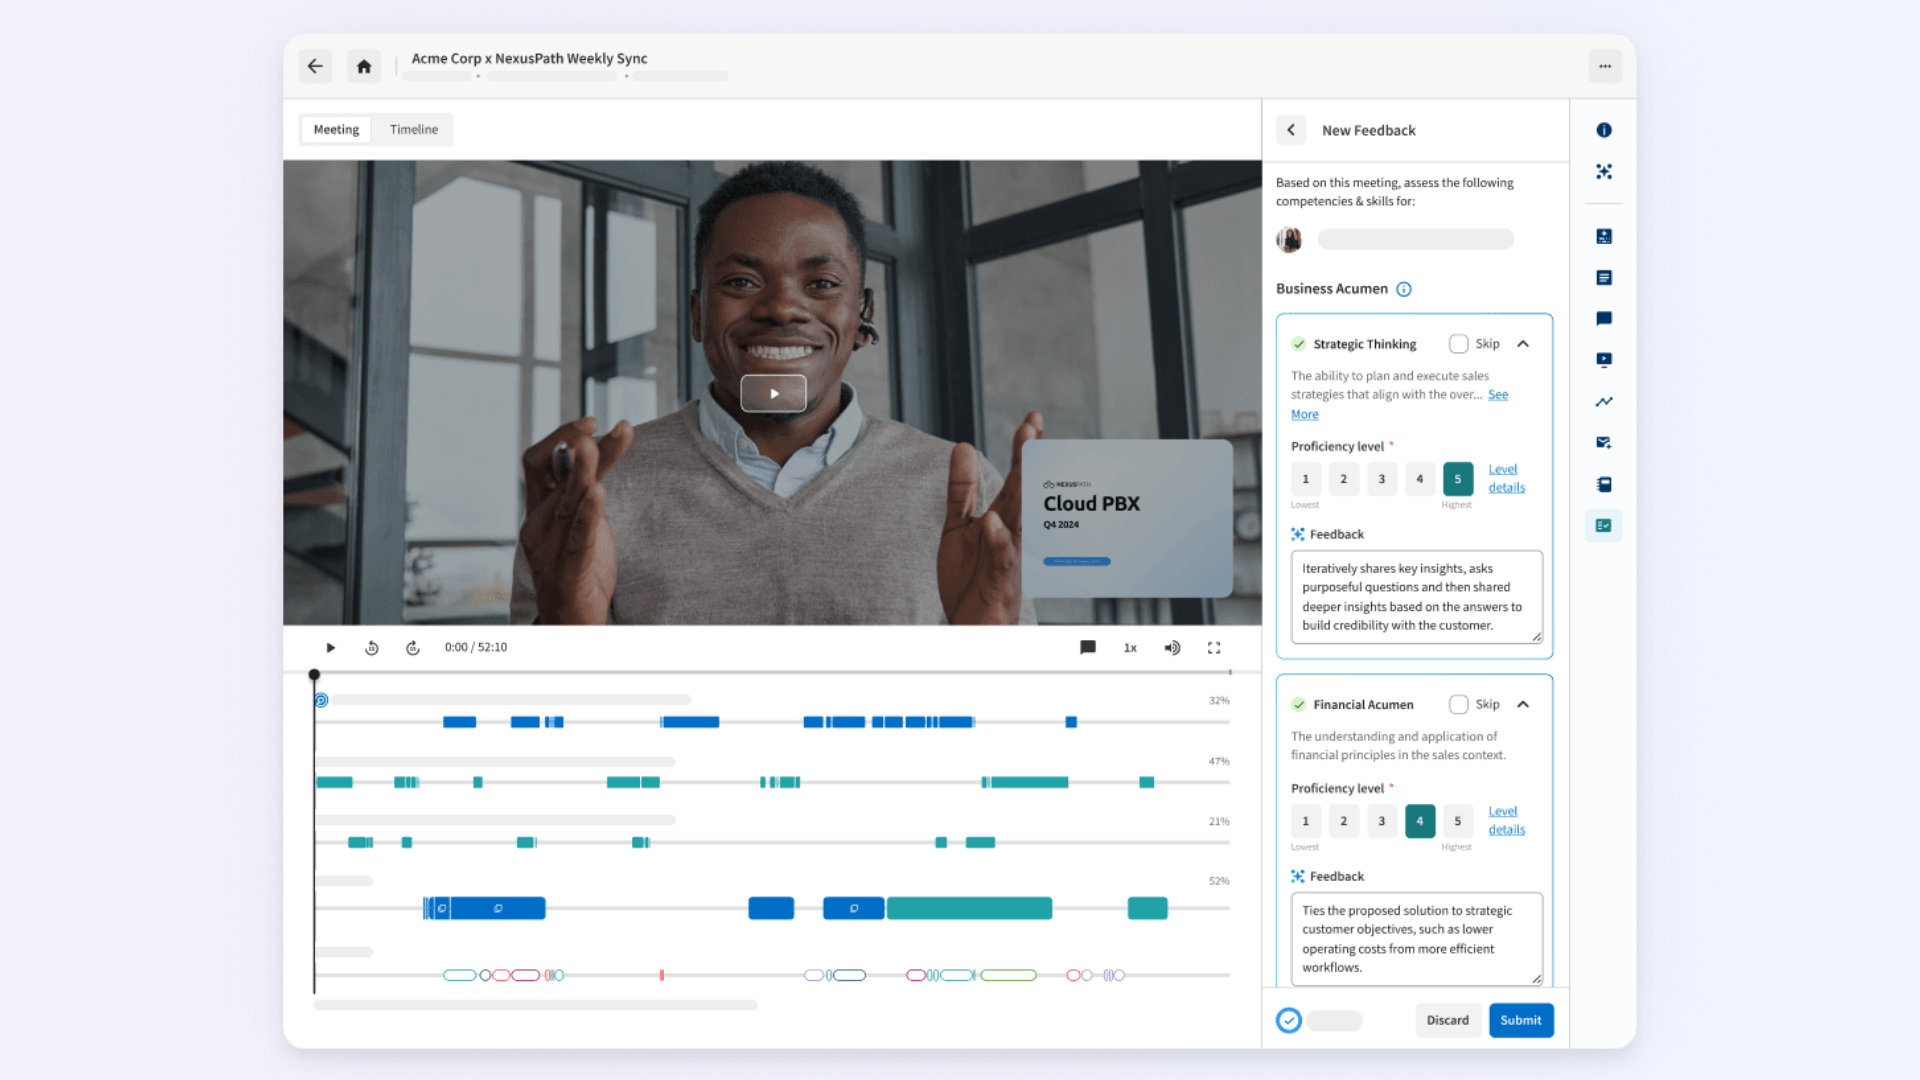Screen dimensions: 1920x1080
Task: Open the info icon in the right sidebar
Action: pyautogui.click(x=1604, y=130)
